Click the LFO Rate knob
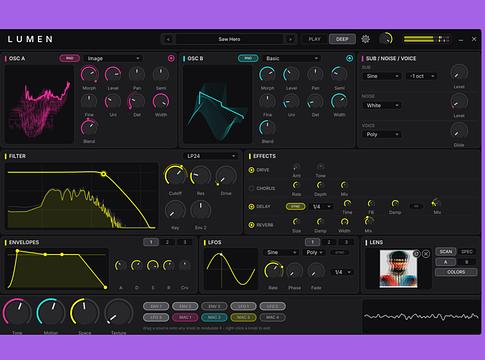 [273, 271]
